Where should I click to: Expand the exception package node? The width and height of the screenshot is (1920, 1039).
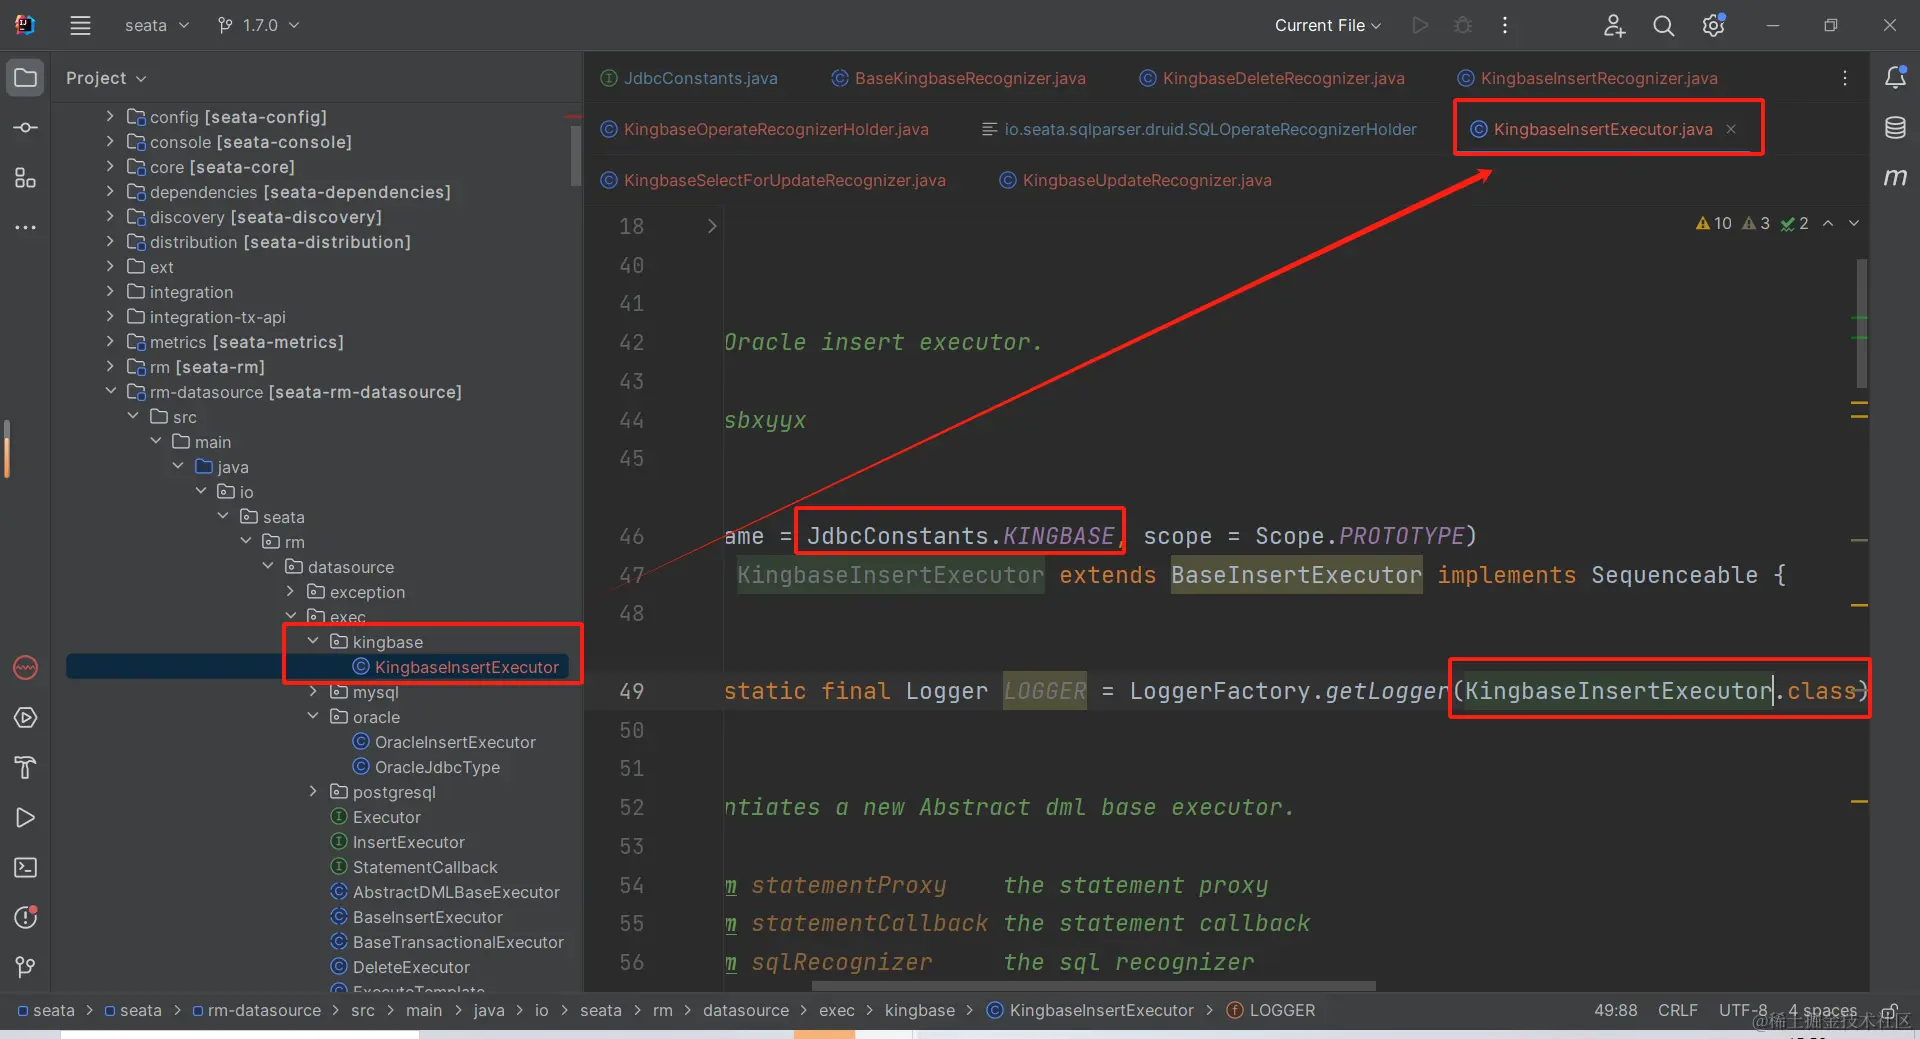[291, 592]
